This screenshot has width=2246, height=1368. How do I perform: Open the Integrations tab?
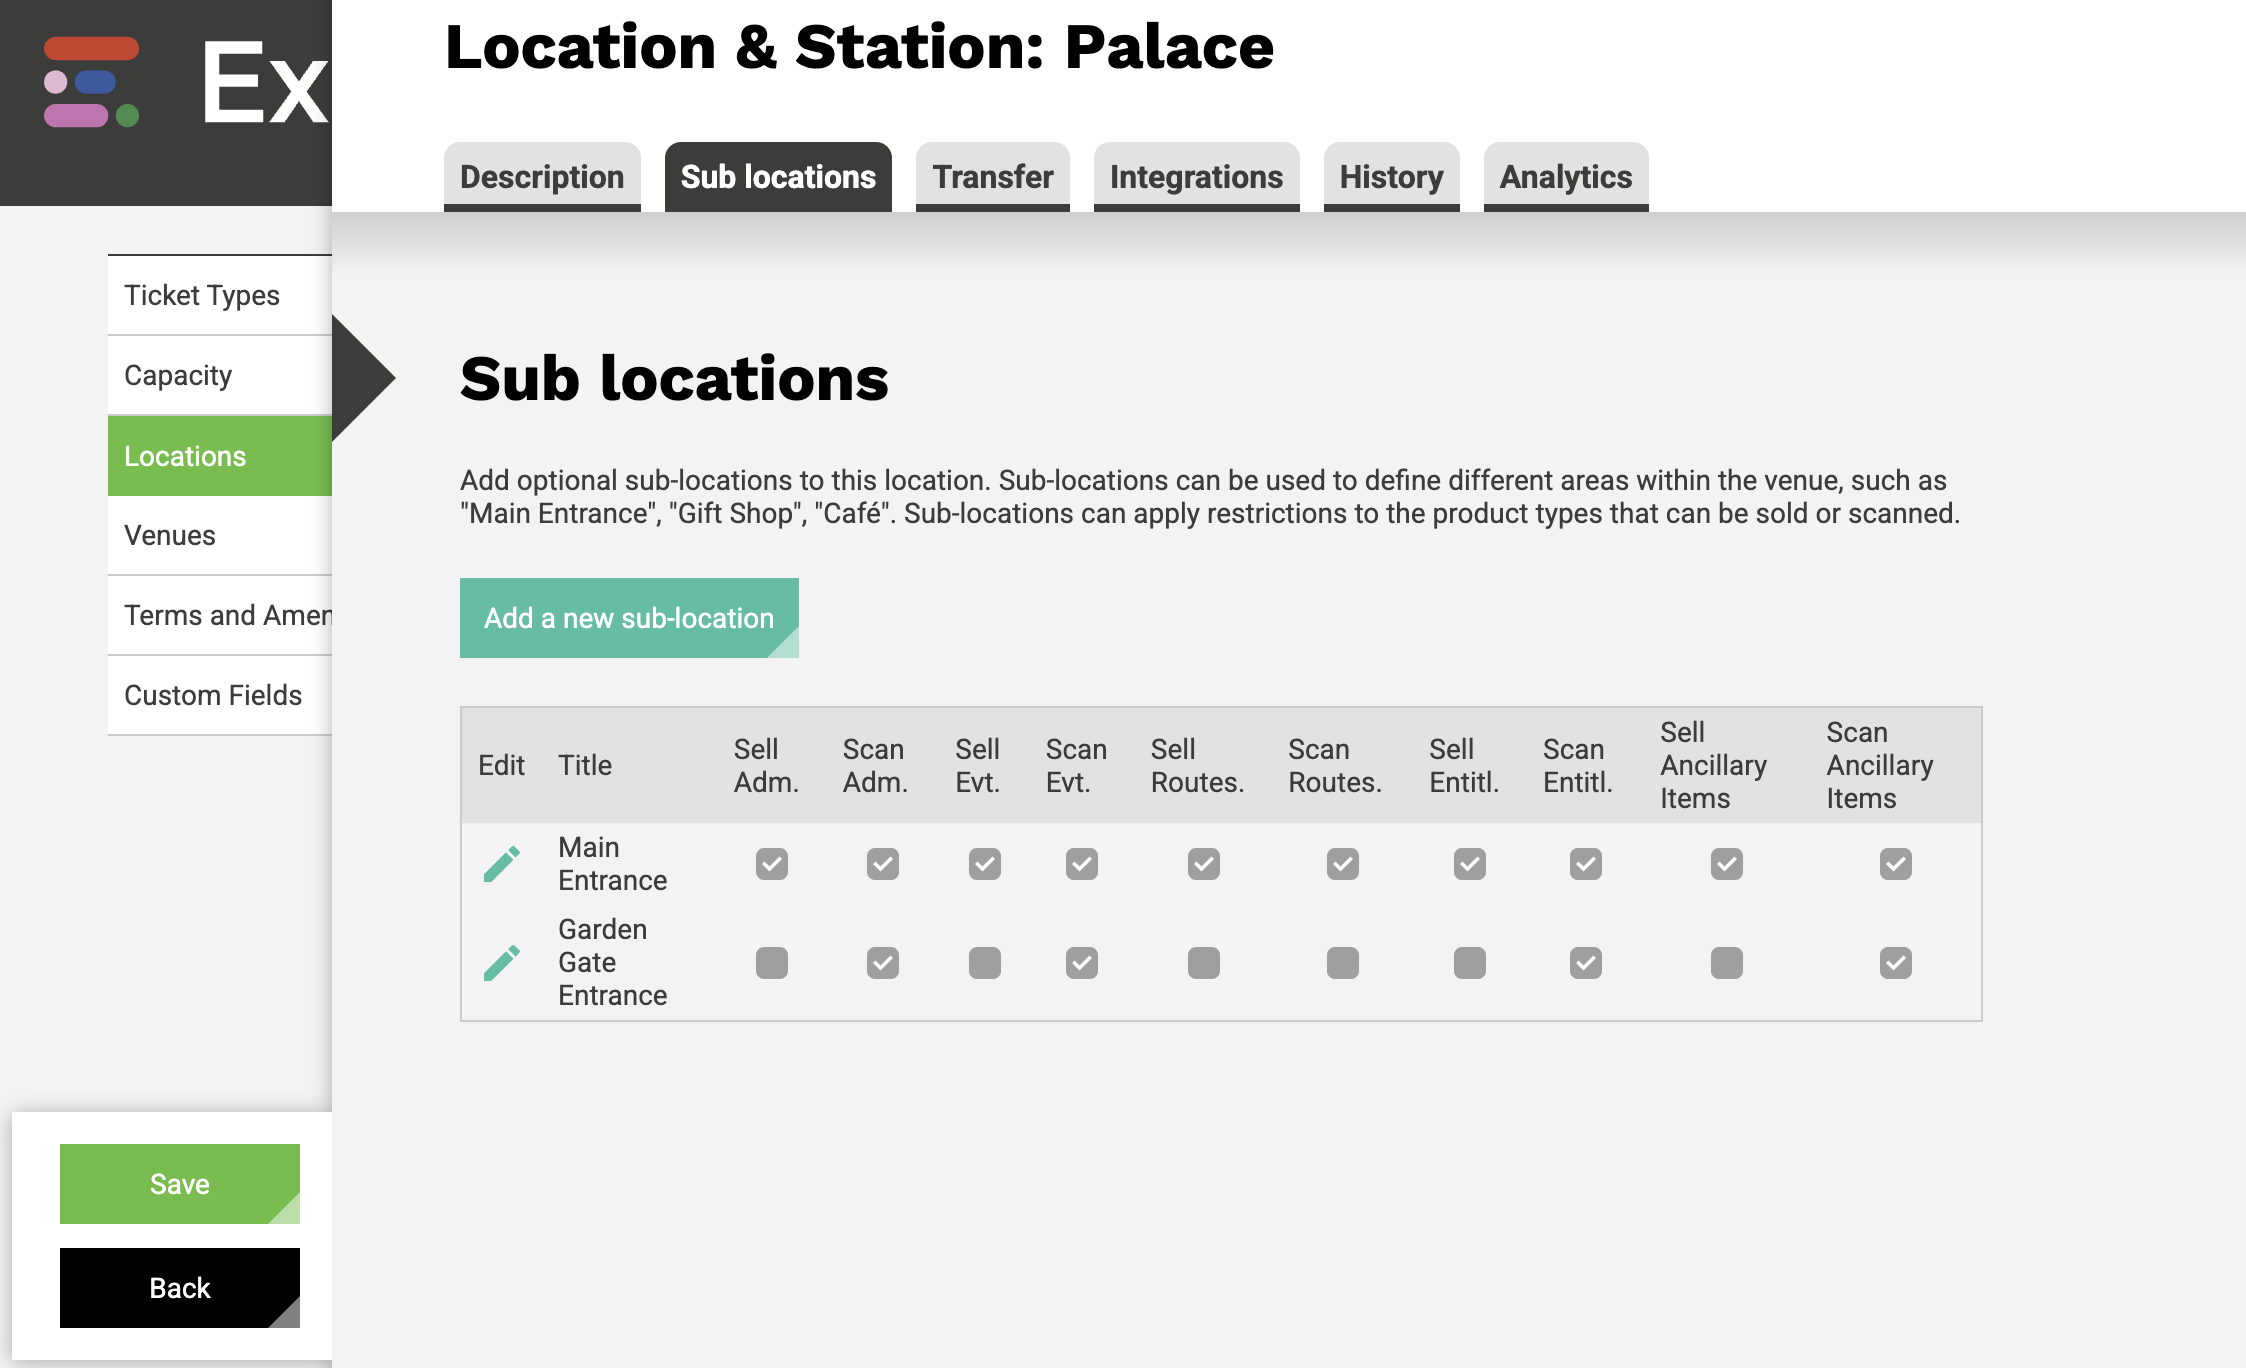point(1197,177)
